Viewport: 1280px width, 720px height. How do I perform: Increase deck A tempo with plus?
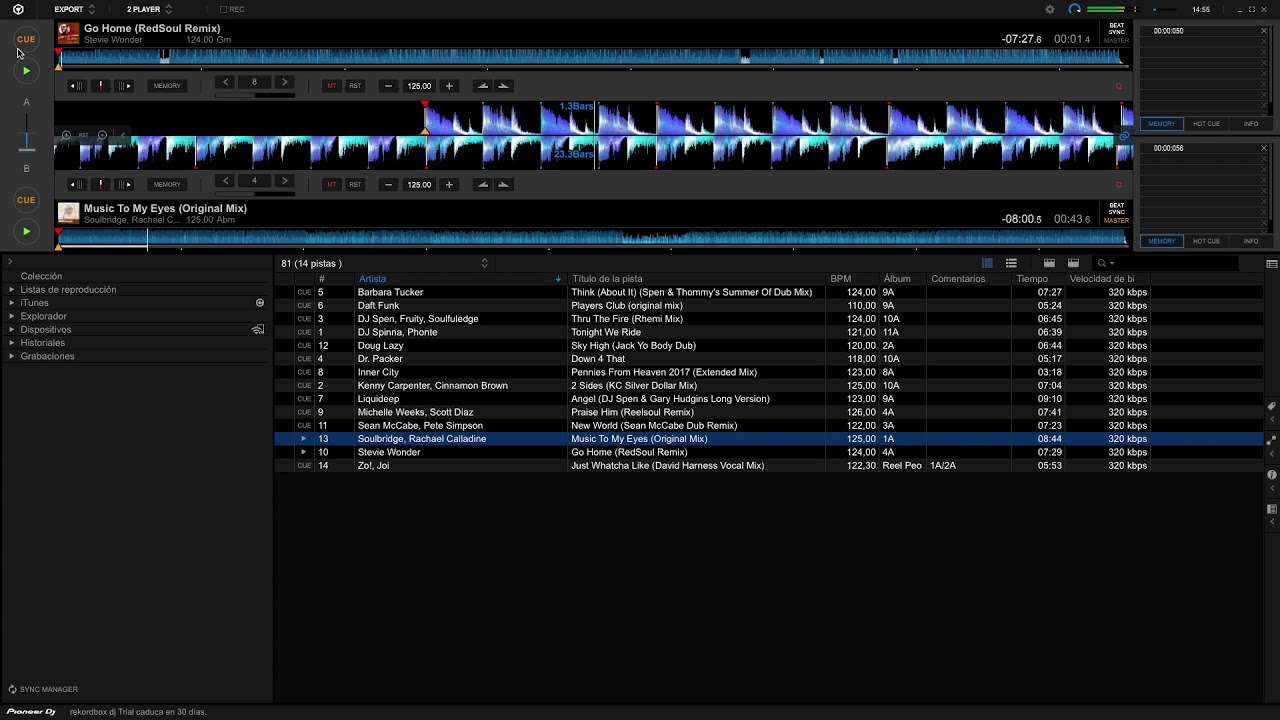point(449,86)
